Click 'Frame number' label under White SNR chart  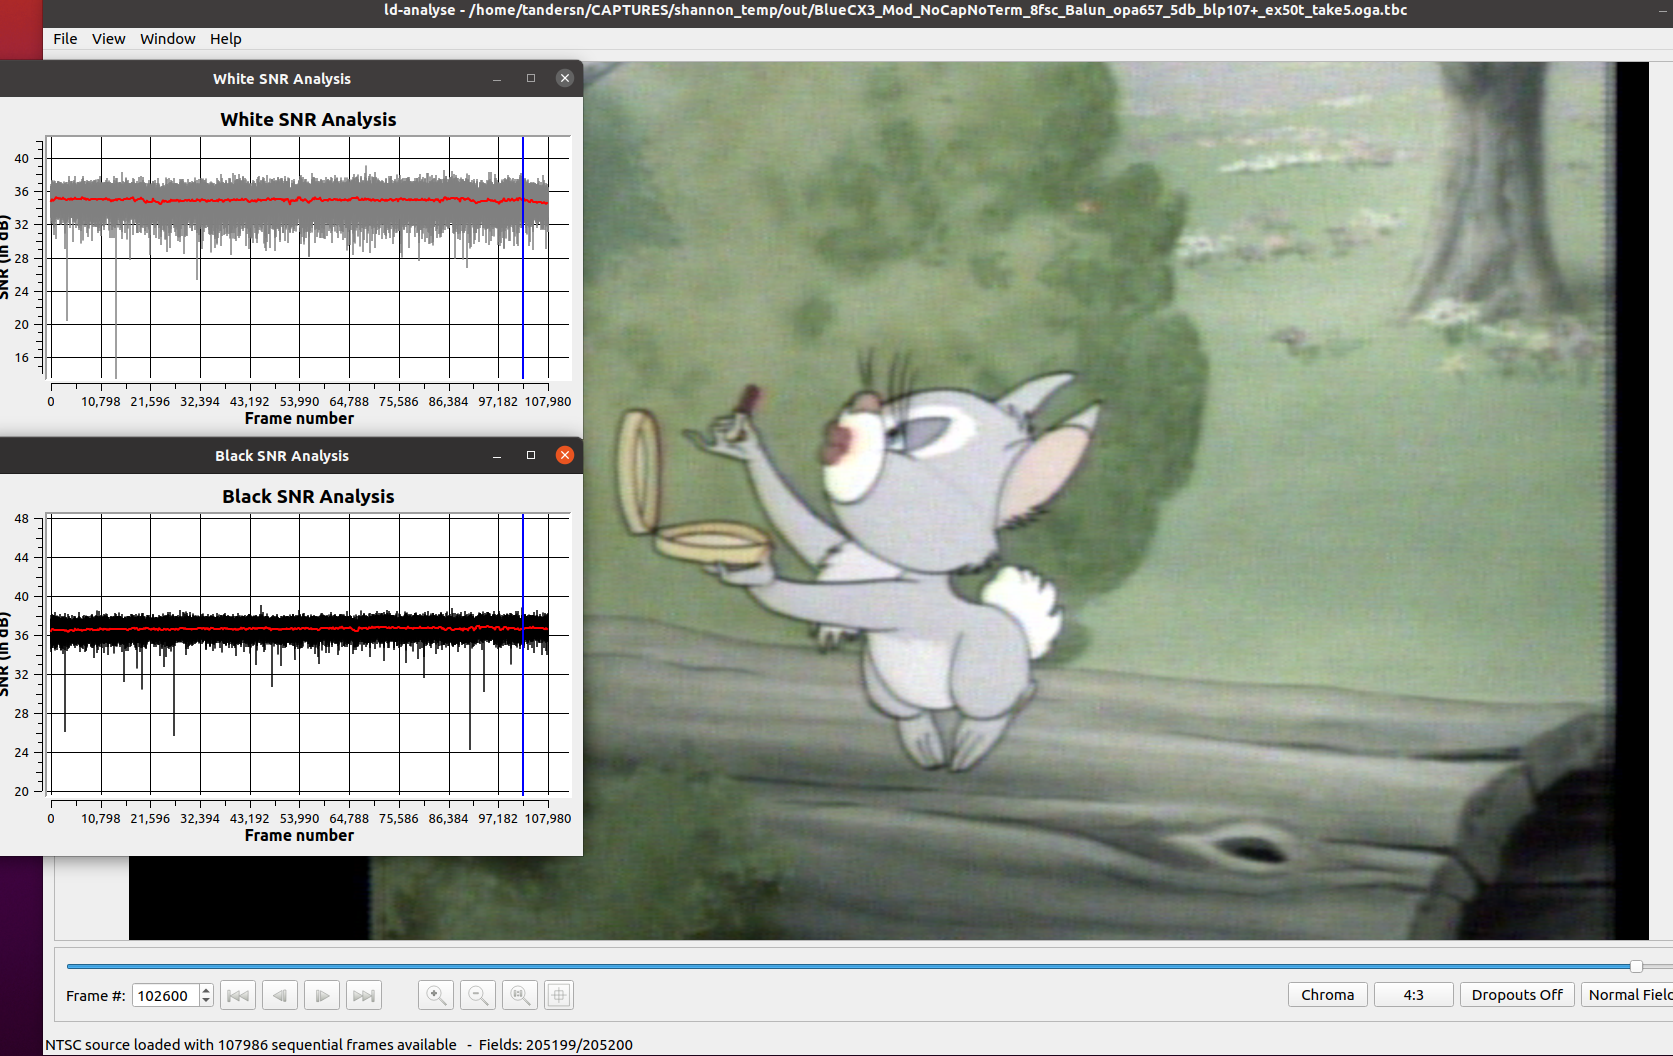(299, 419)
